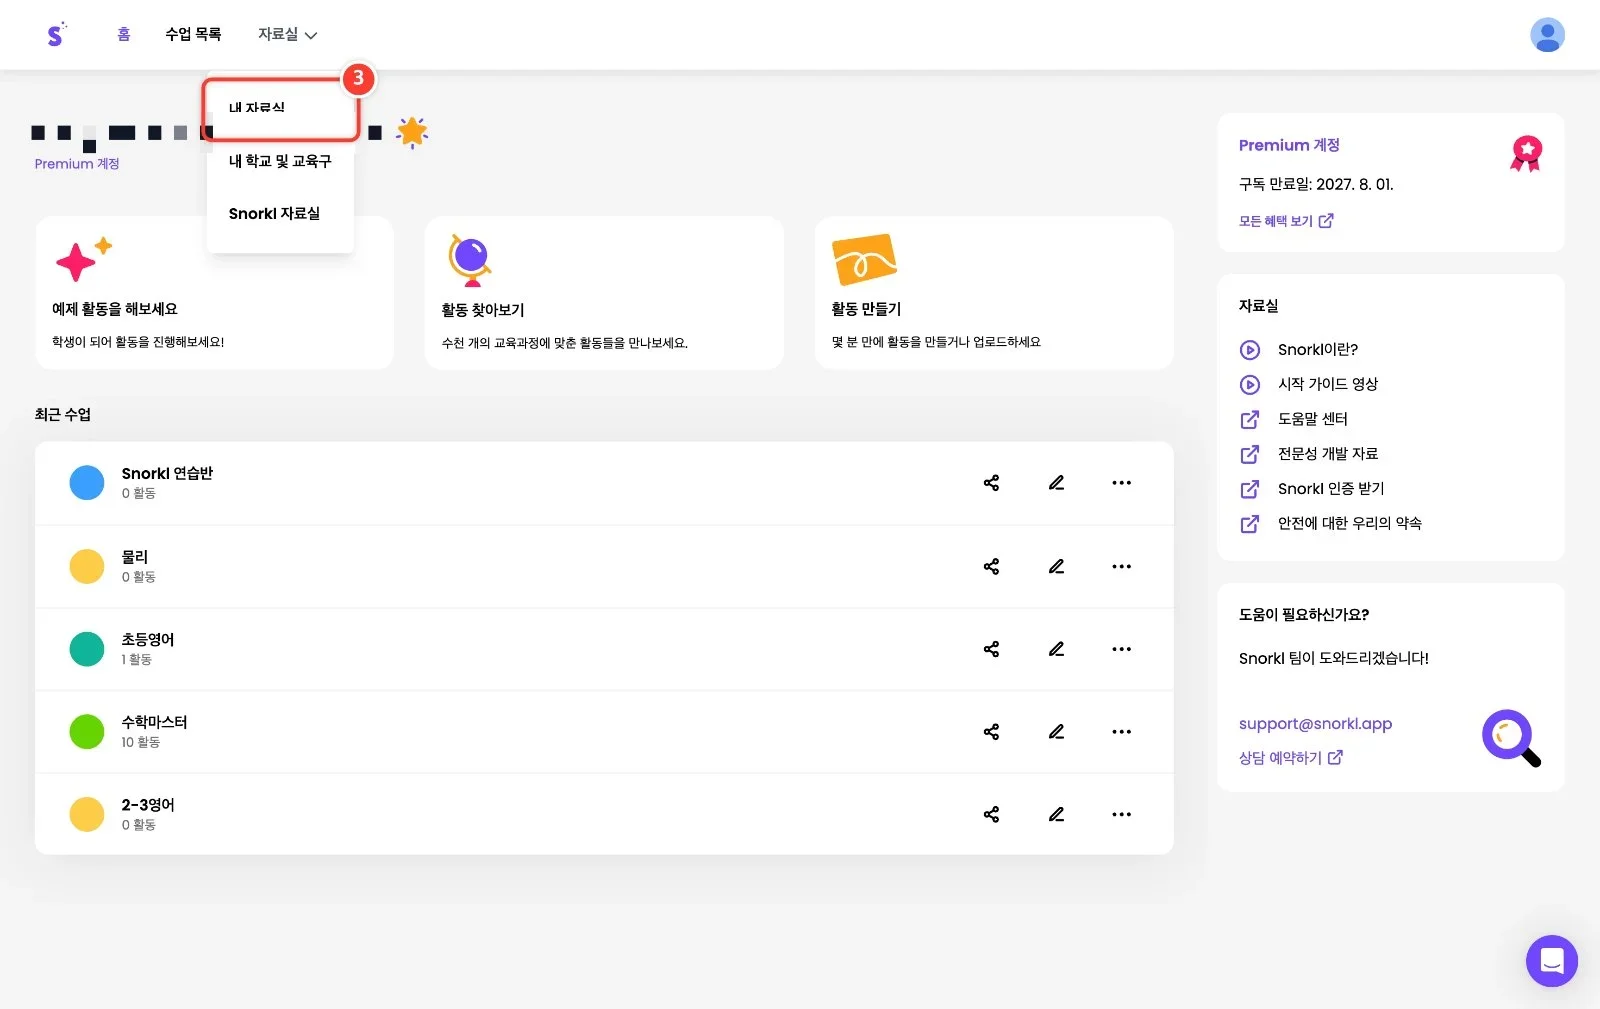Click the orange star icon by name

(x=412, y=132)
